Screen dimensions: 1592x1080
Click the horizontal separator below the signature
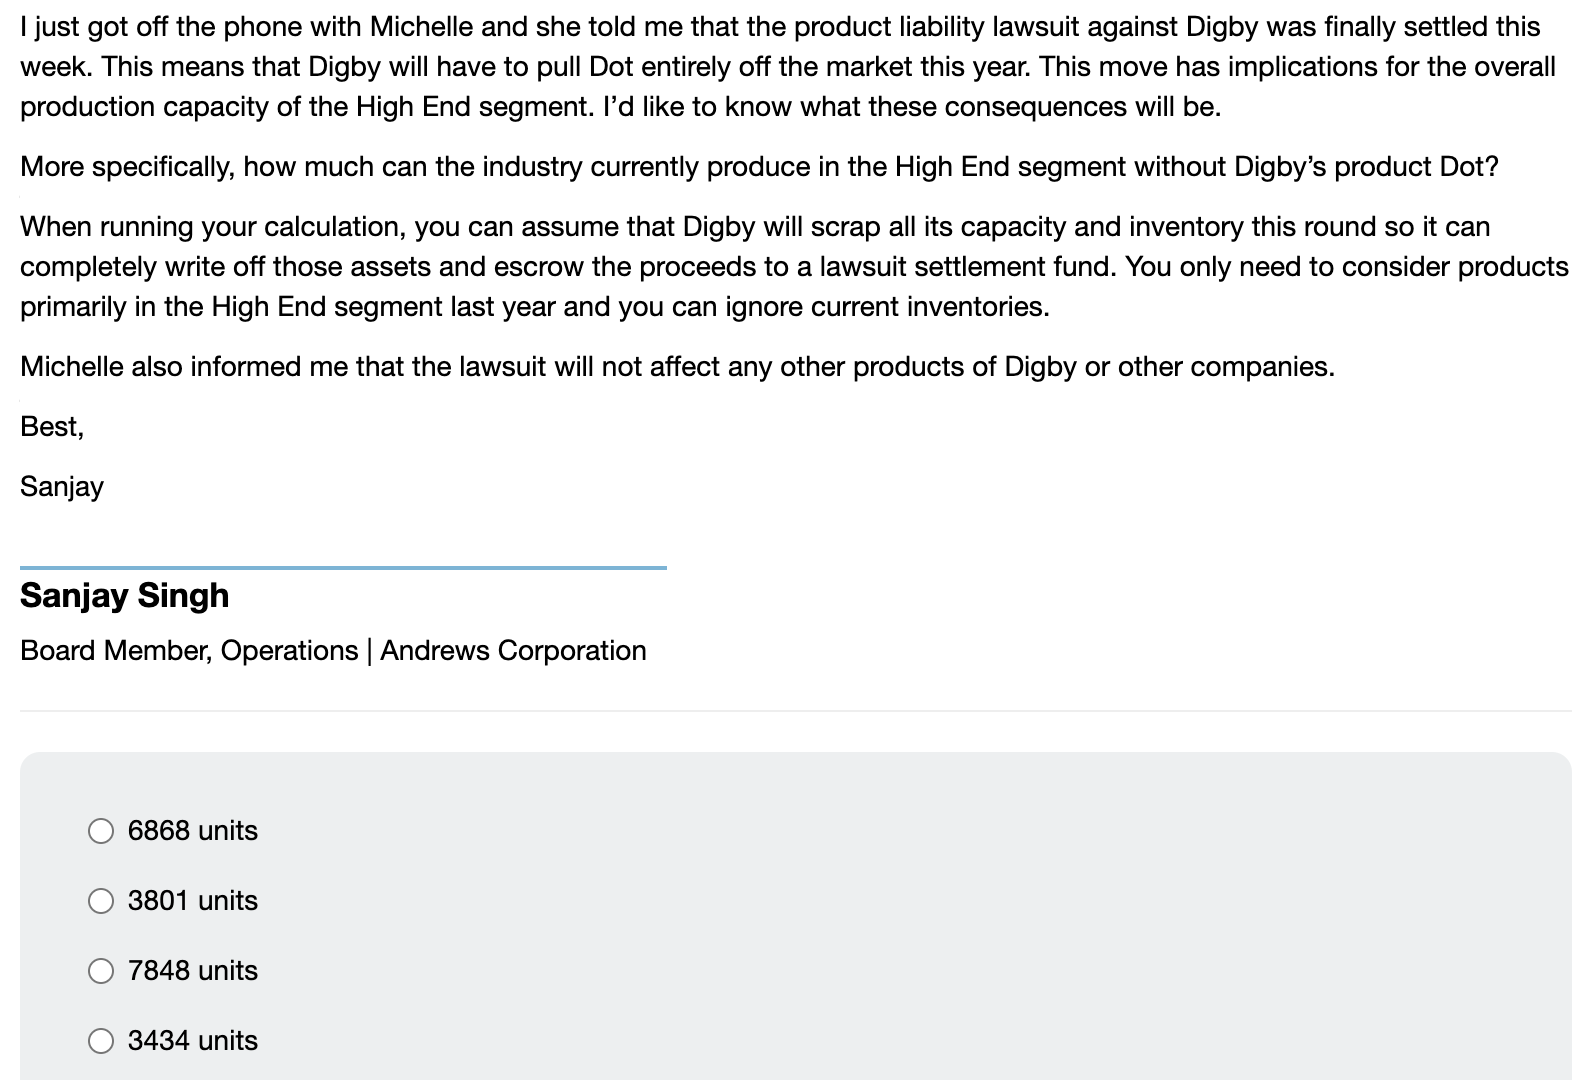point(796,708)
